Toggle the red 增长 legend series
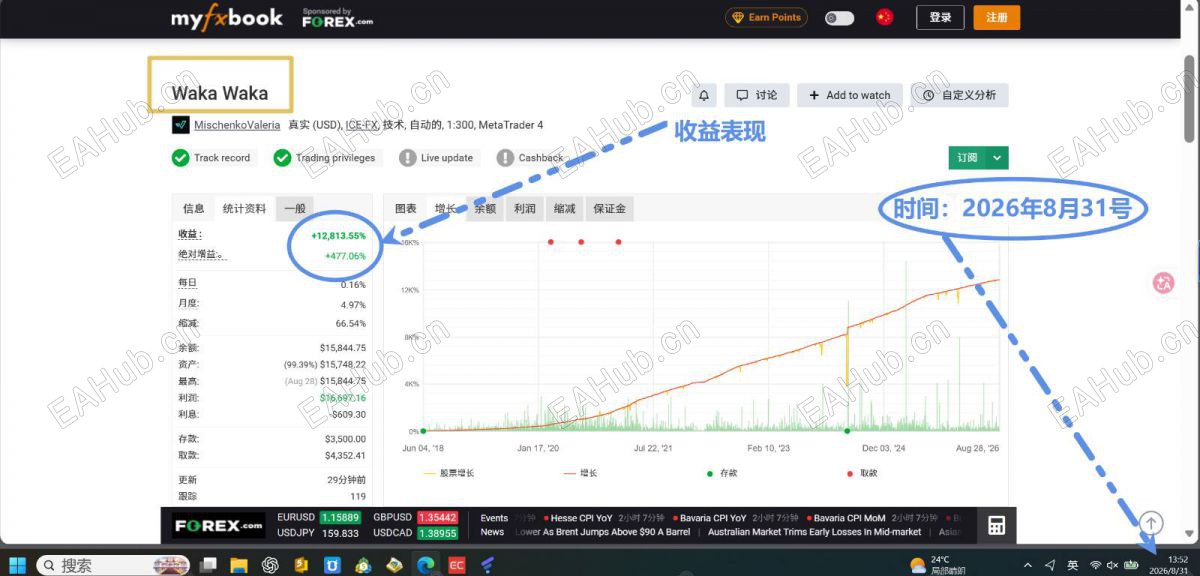The image size is (1200, 576). pos(580,472)
